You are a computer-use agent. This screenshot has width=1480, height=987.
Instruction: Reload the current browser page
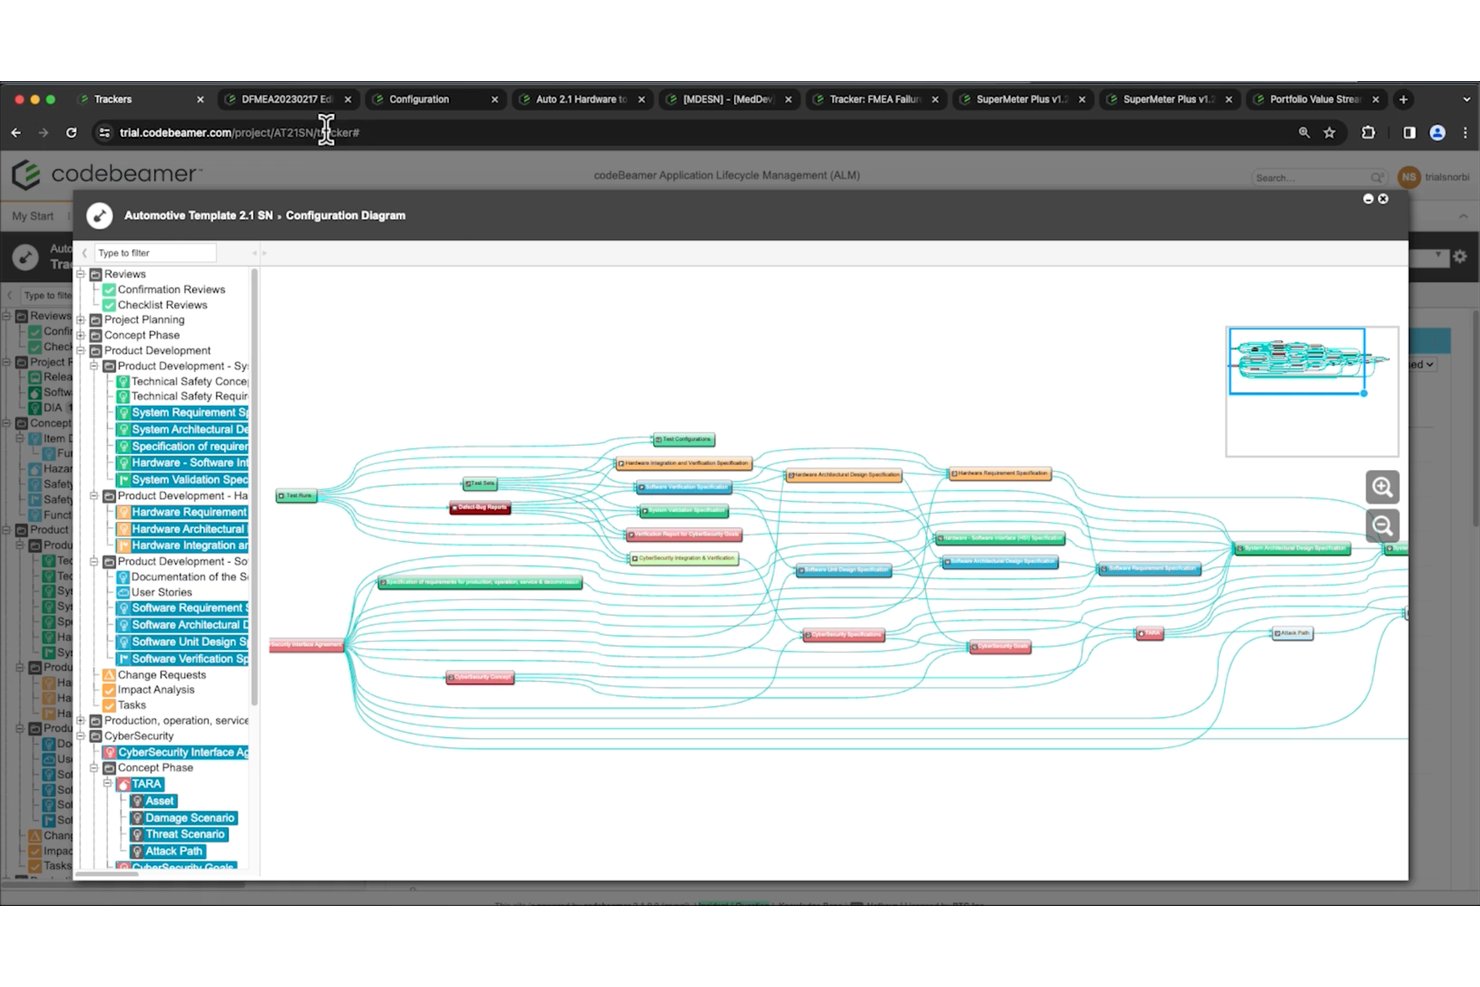(x=71, y=132)
